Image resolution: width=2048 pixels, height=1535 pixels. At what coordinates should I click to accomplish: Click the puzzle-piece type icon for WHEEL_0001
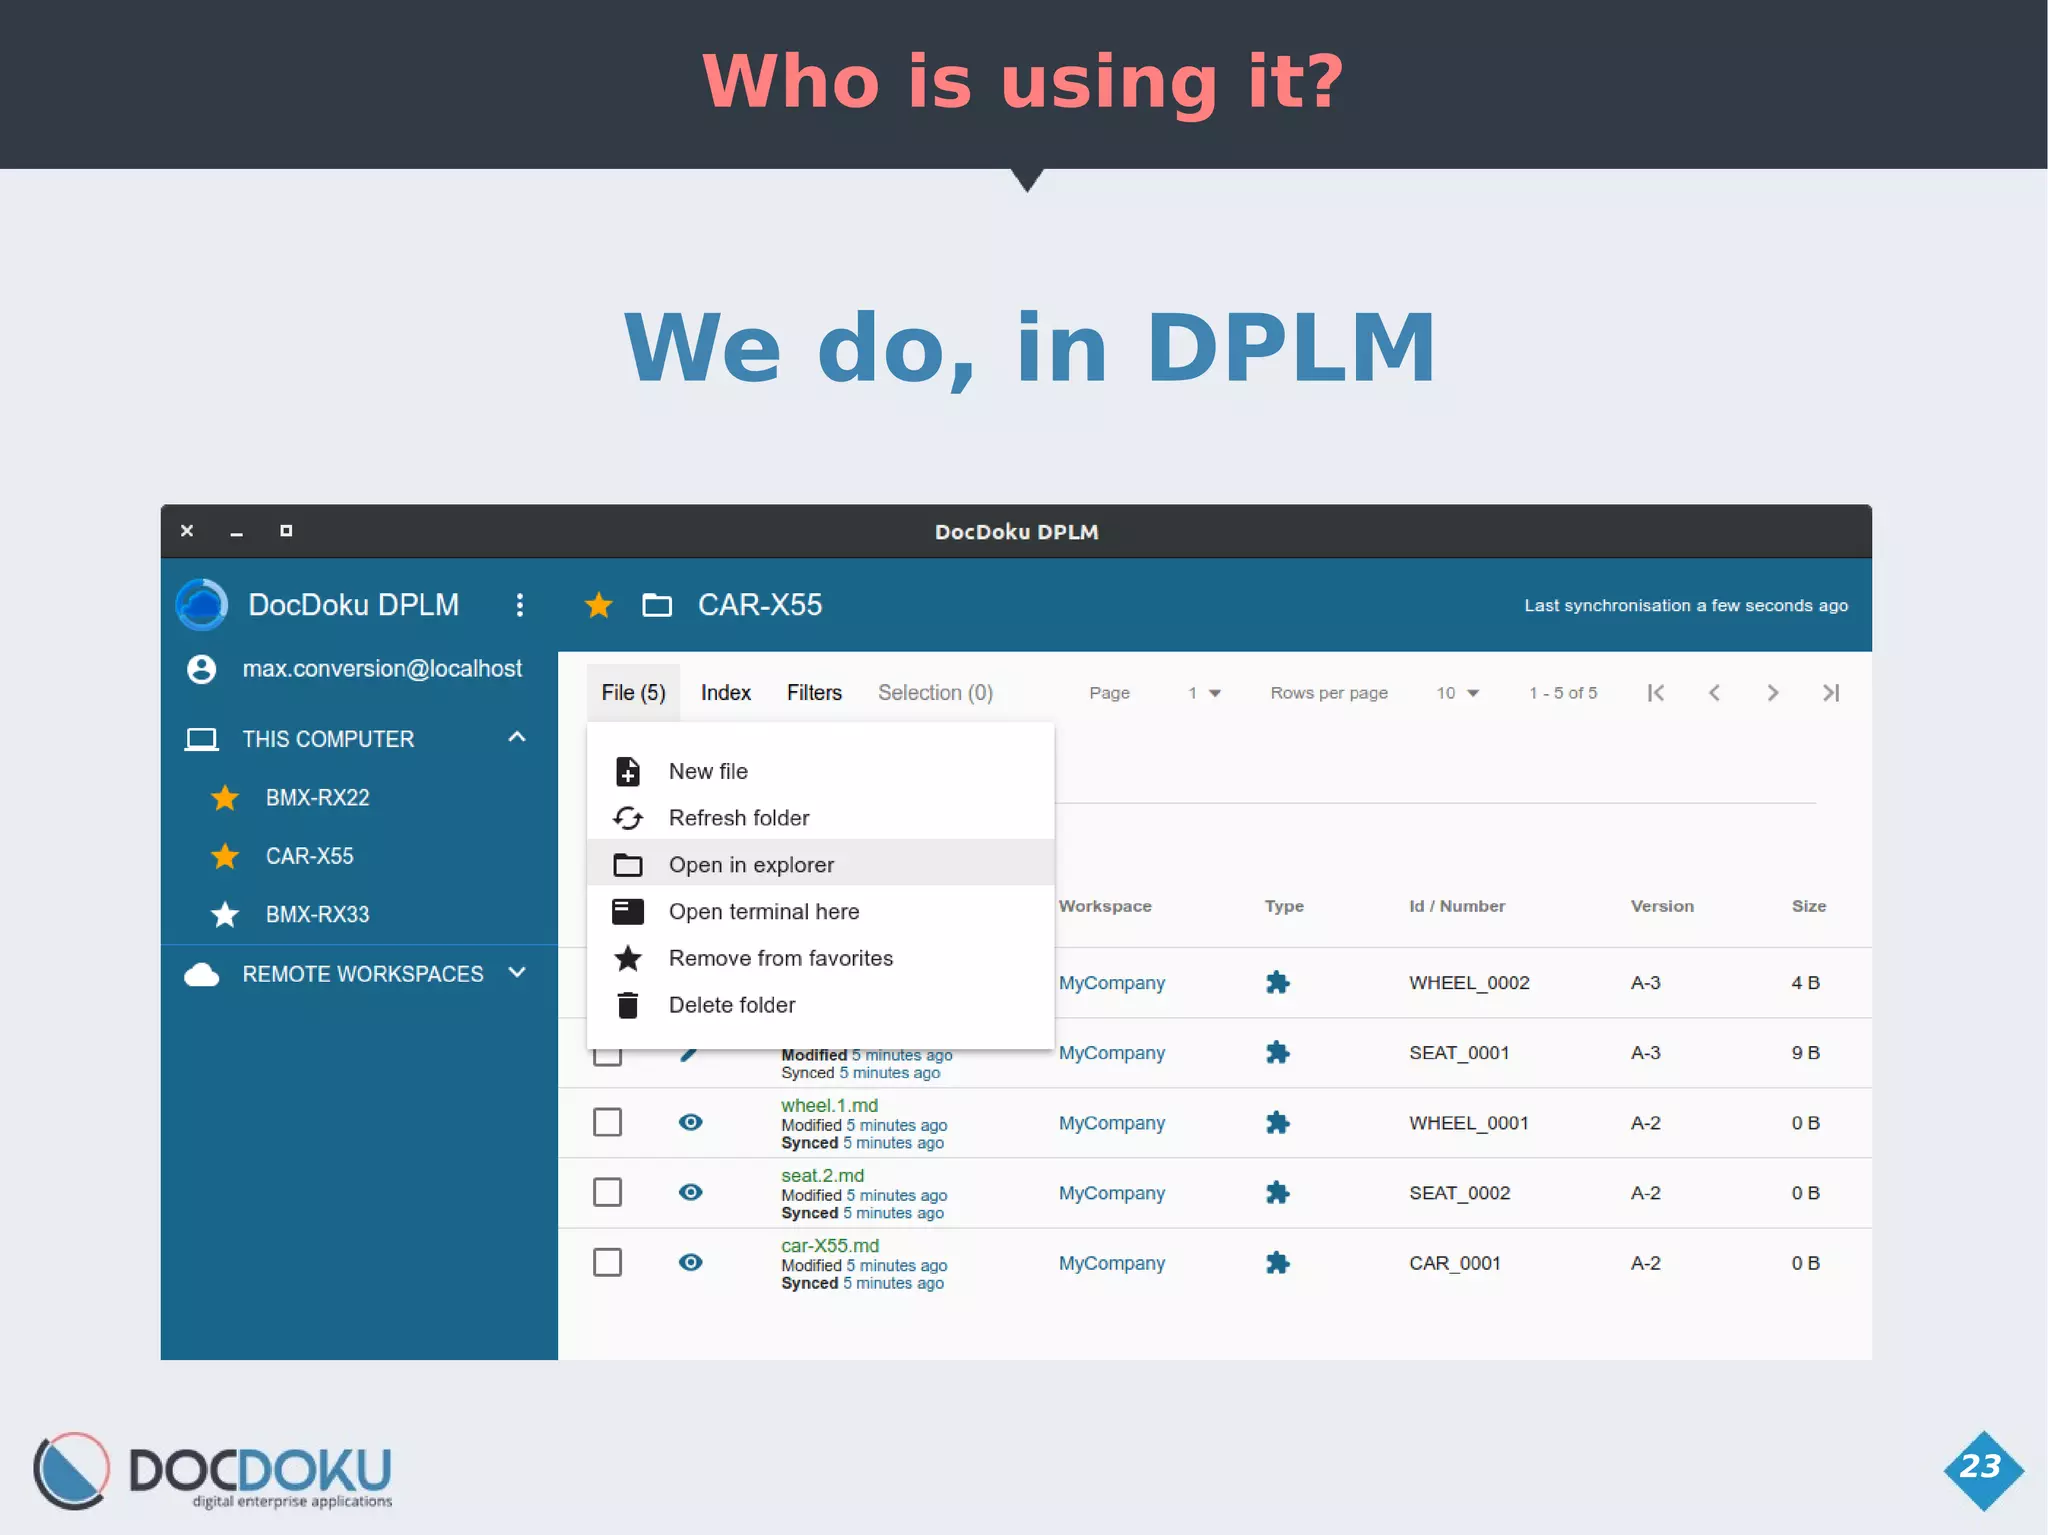point(1277,1123)
